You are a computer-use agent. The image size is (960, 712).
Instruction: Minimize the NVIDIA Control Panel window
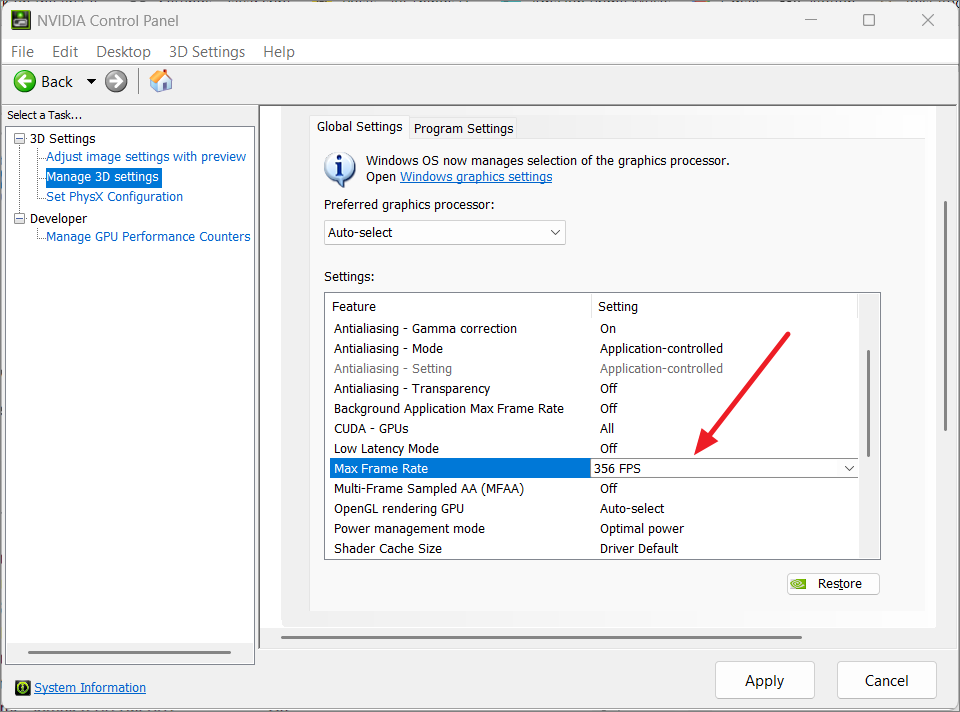click(x=811, y=20)
